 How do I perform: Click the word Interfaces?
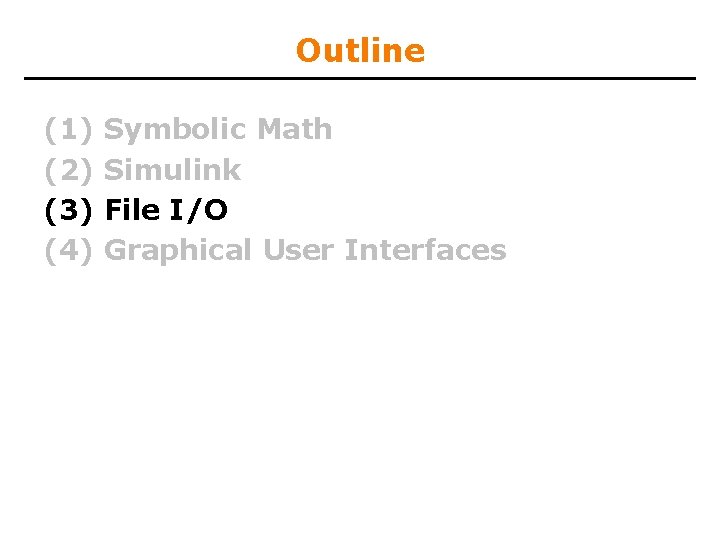(x=425, y=250)
